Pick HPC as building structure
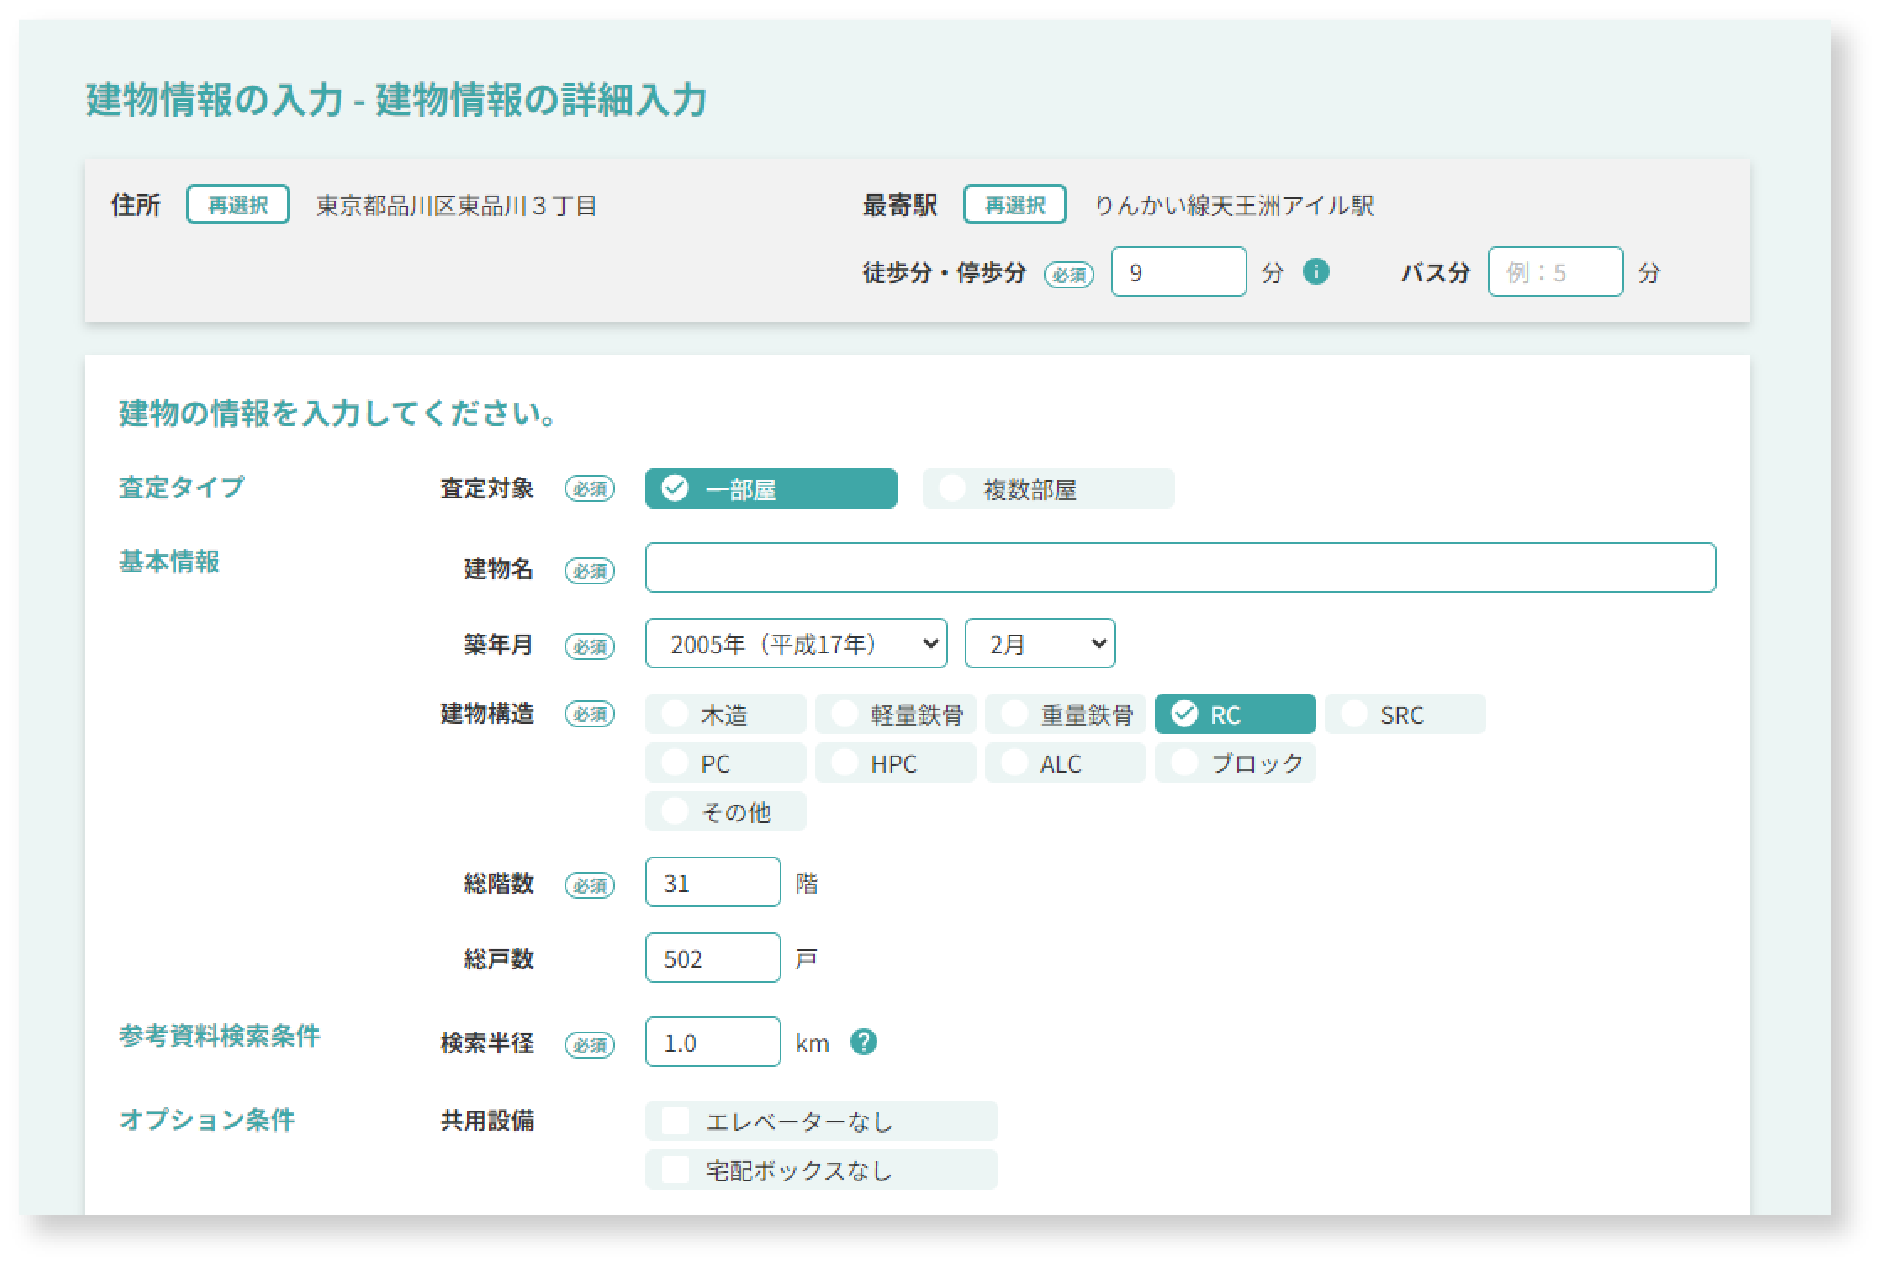This screenshot has width=1885, height=1267. click(x=896, y=763)
